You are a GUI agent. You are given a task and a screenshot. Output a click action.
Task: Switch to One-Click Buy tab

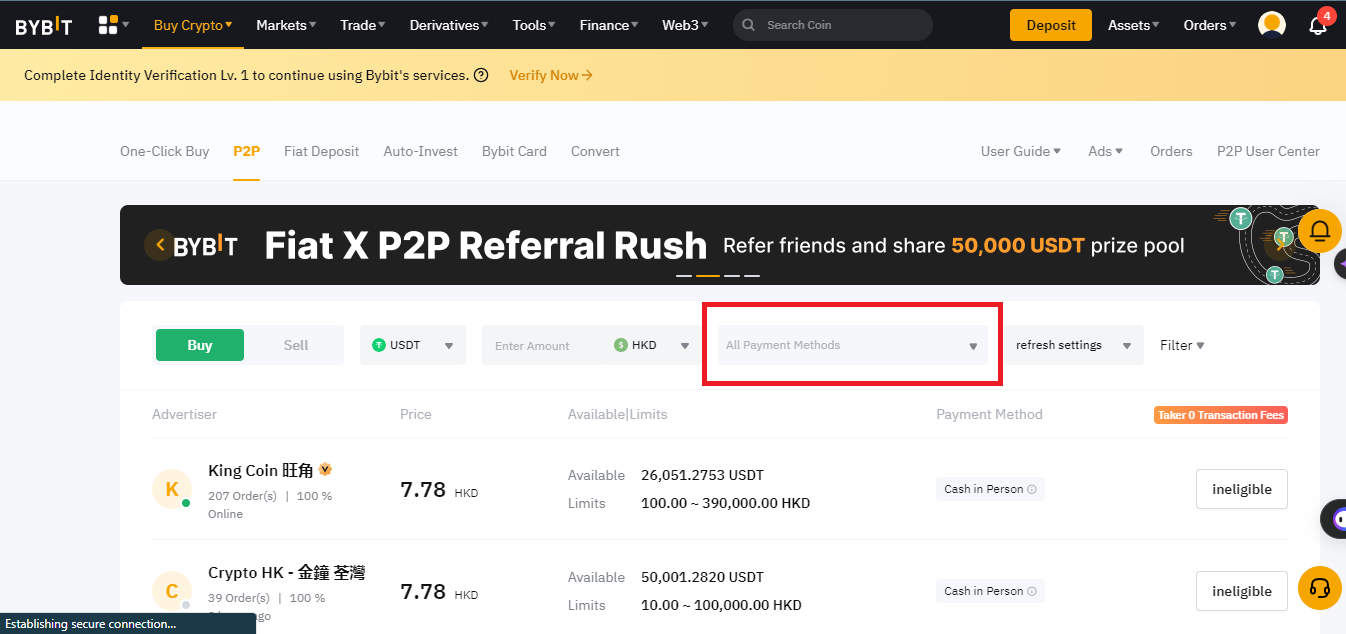pyautogui.click(x=165, y=151)
